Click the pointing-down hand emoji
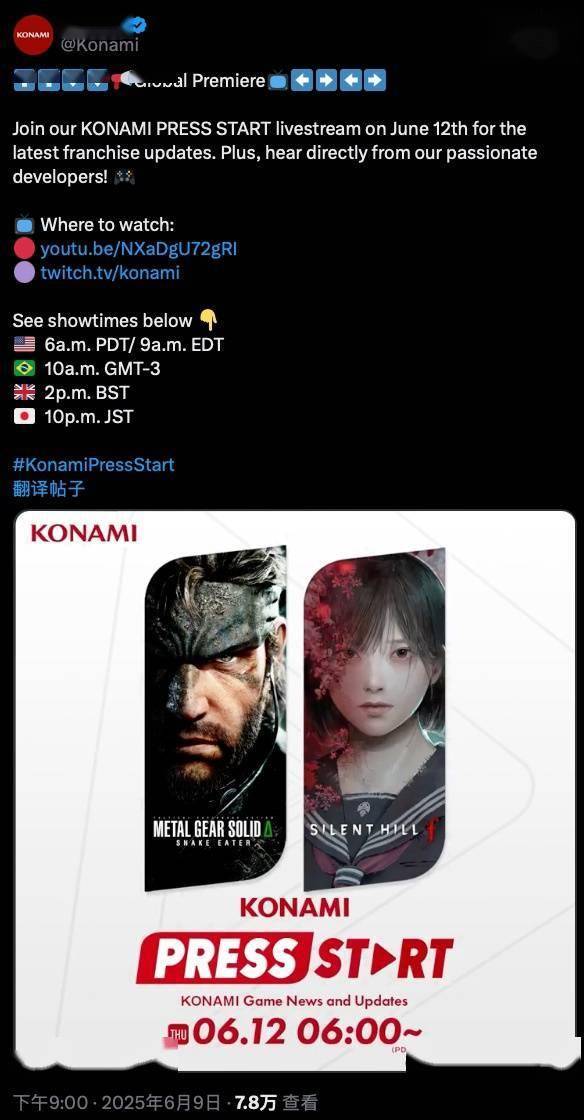 [x=208, y=320]
